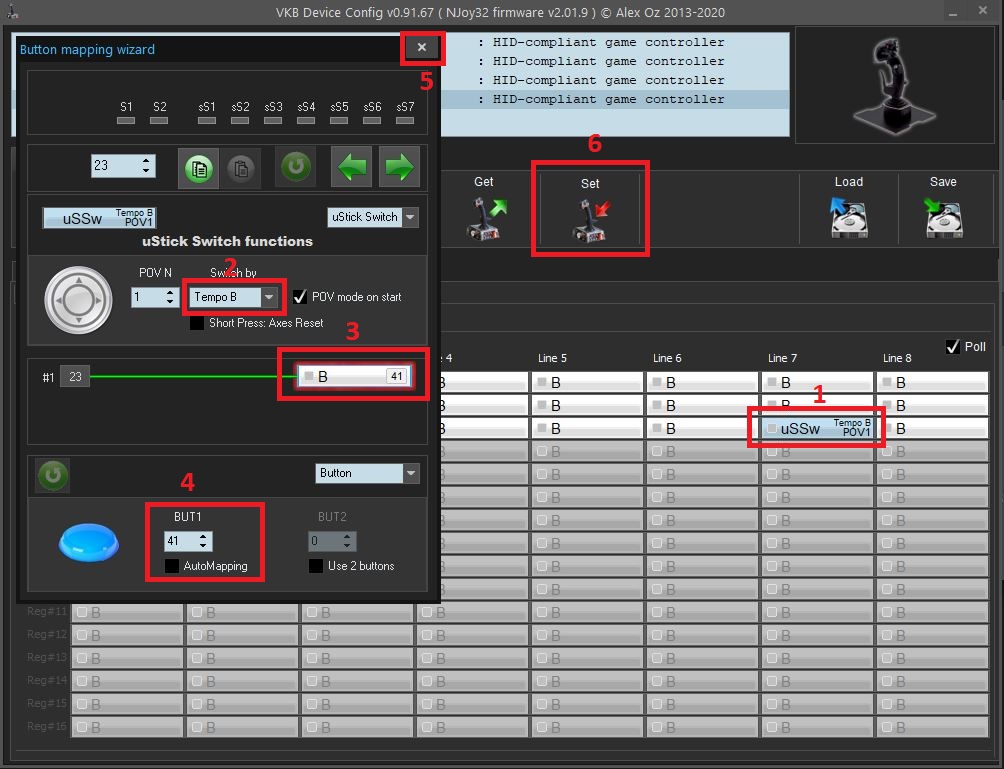Toggle the Poll checkbox

pyautogui.click(x=953, y=347)
